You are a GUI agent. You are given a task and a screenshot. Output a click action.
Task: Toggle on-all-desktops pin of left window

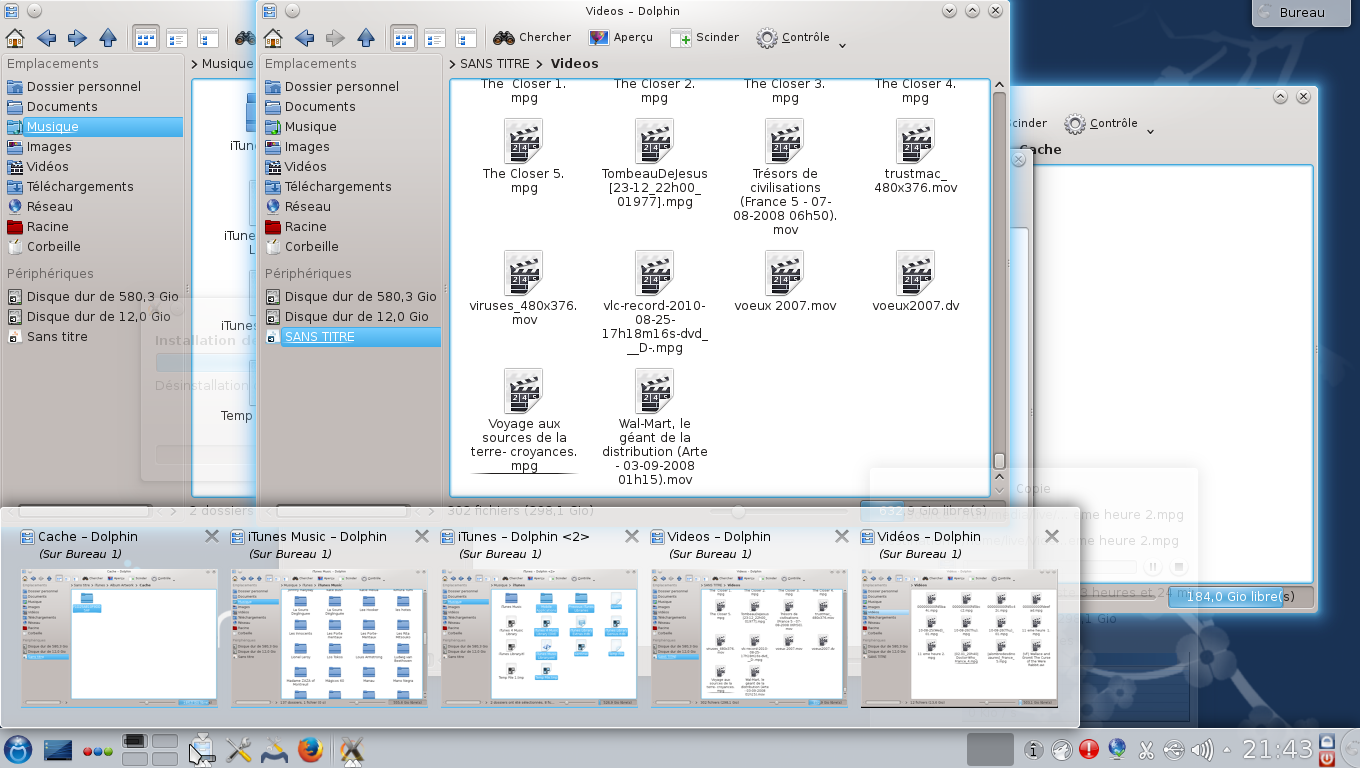(34, 11)
